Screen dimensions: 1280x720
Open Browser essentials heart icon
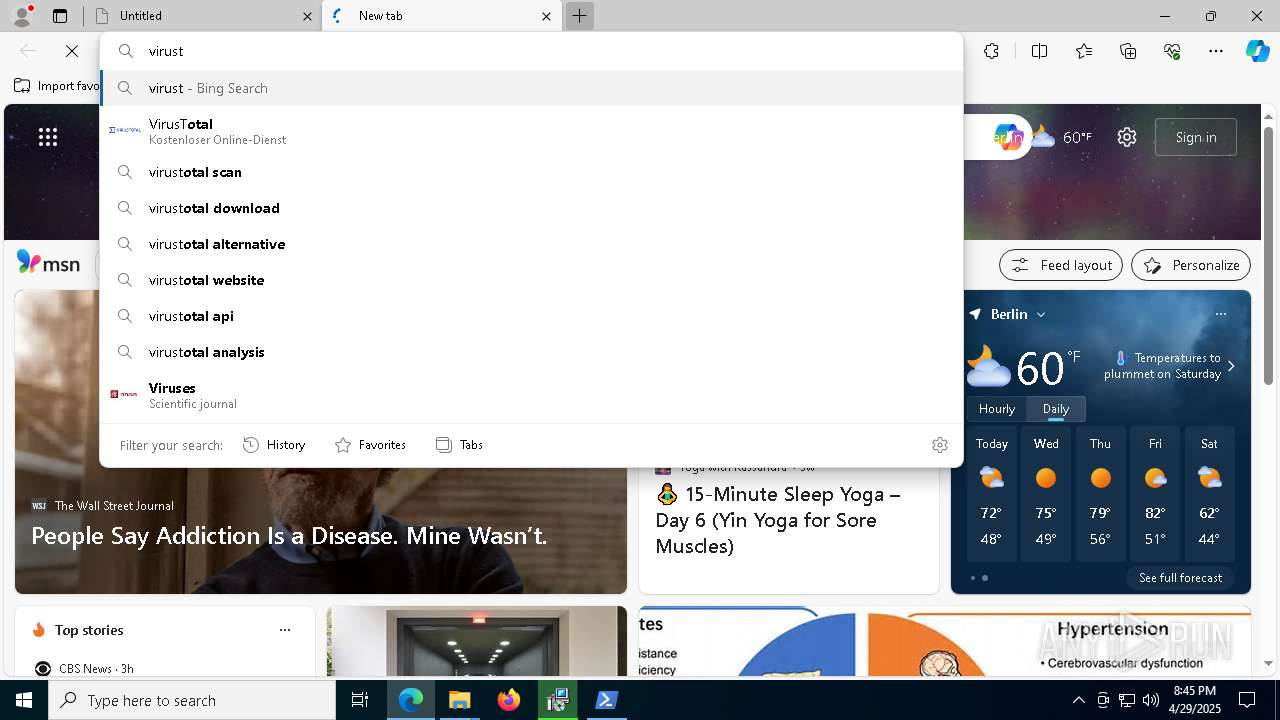[x=1172, y=51]
